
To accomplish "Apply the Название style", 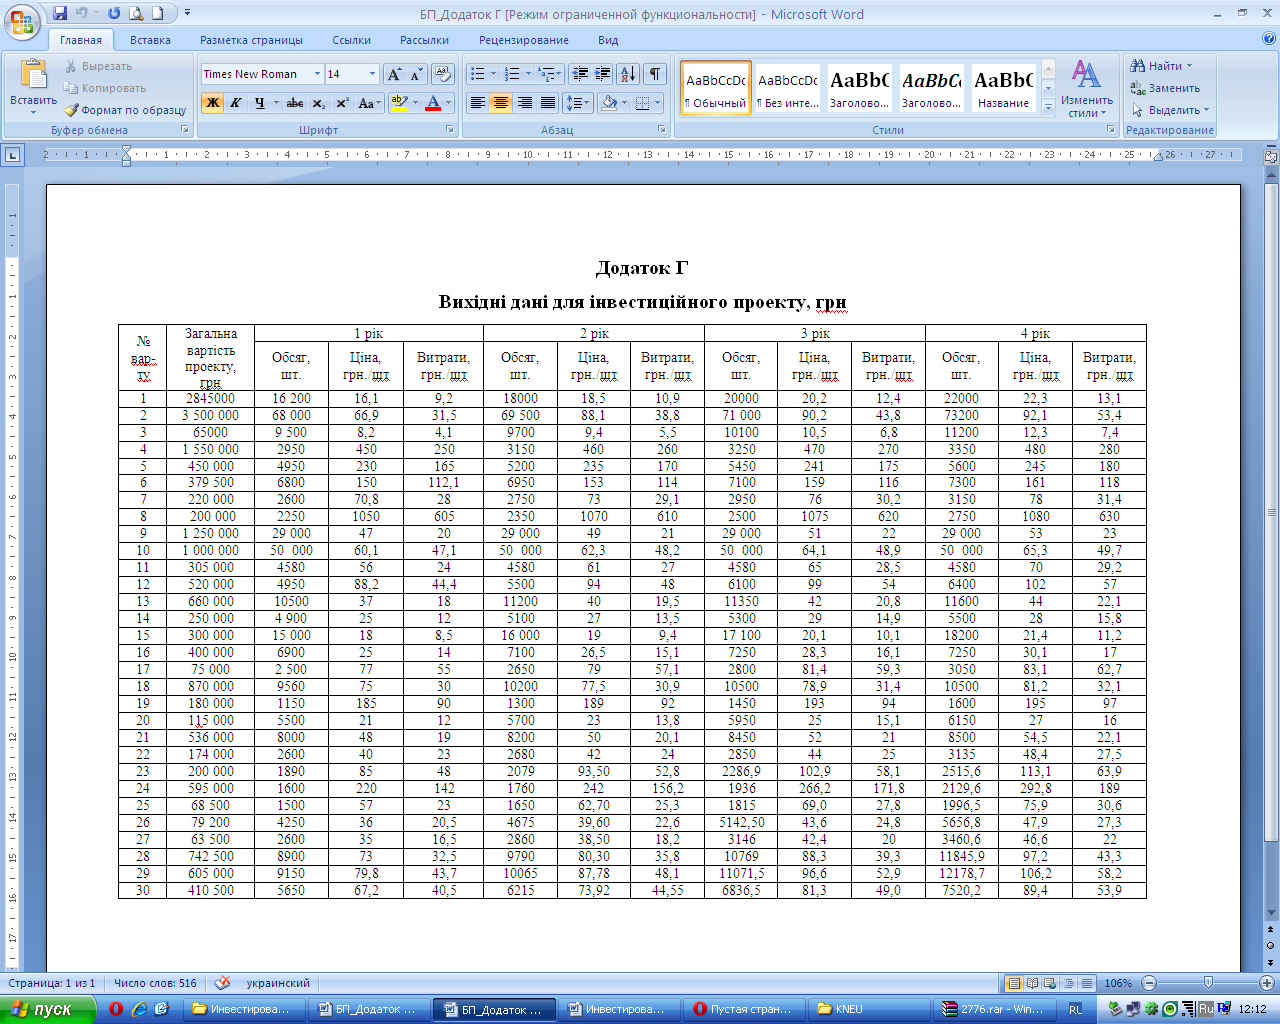I will click(x=1004, y=88).
